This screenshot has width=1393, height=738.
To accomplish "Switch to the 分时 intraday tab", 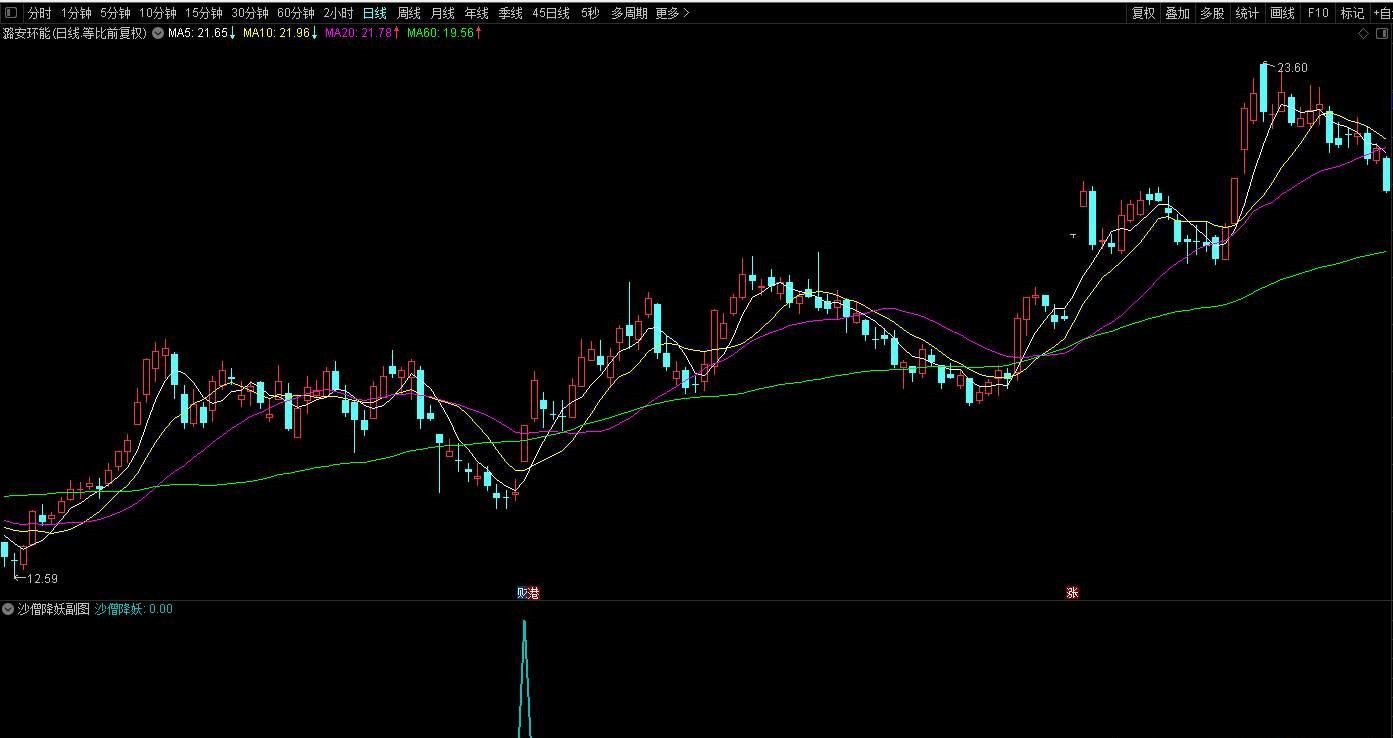I will coord(39,13).
